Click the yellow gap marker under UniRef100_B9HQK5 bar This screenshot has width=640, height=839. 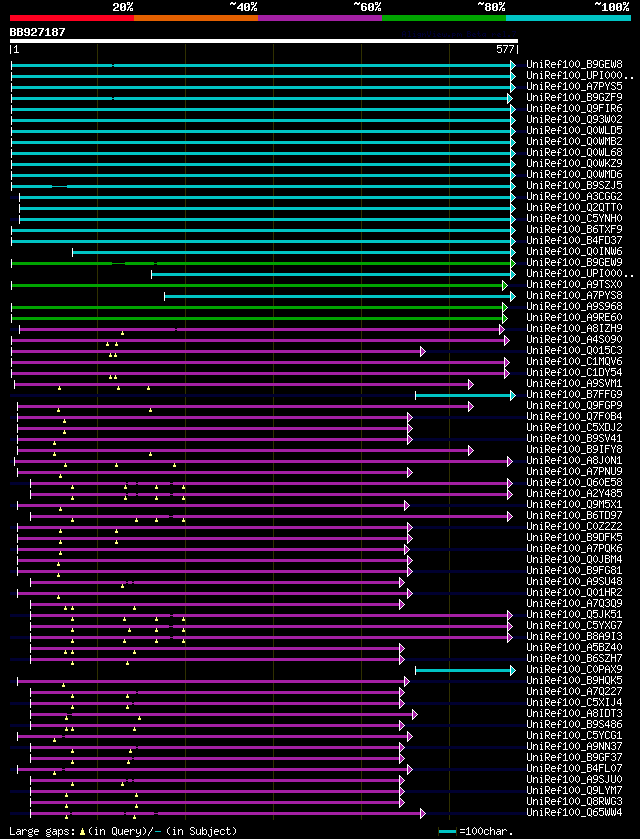[63, 684]
